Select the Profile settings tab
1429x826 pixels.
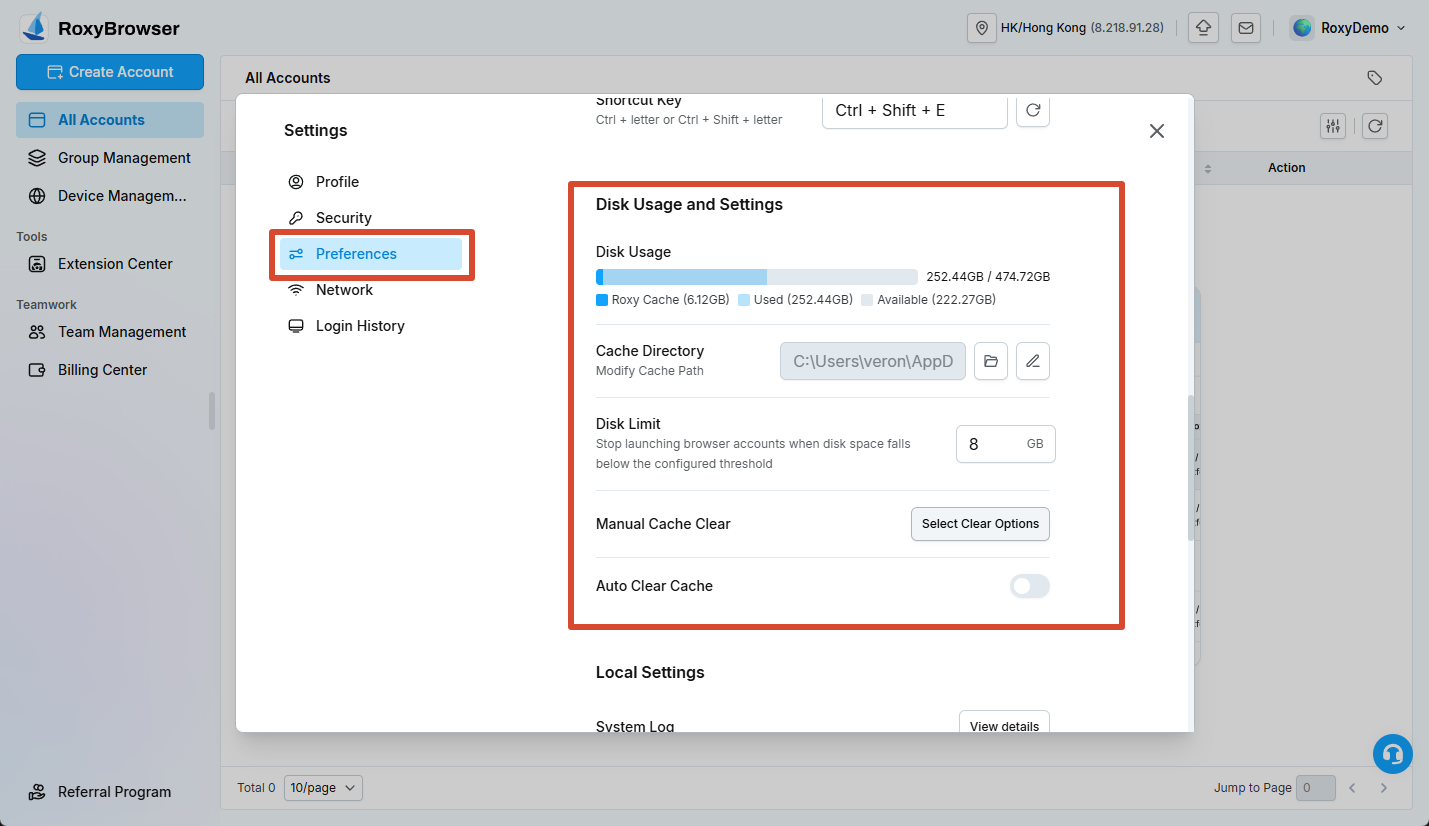click(371, 182)
